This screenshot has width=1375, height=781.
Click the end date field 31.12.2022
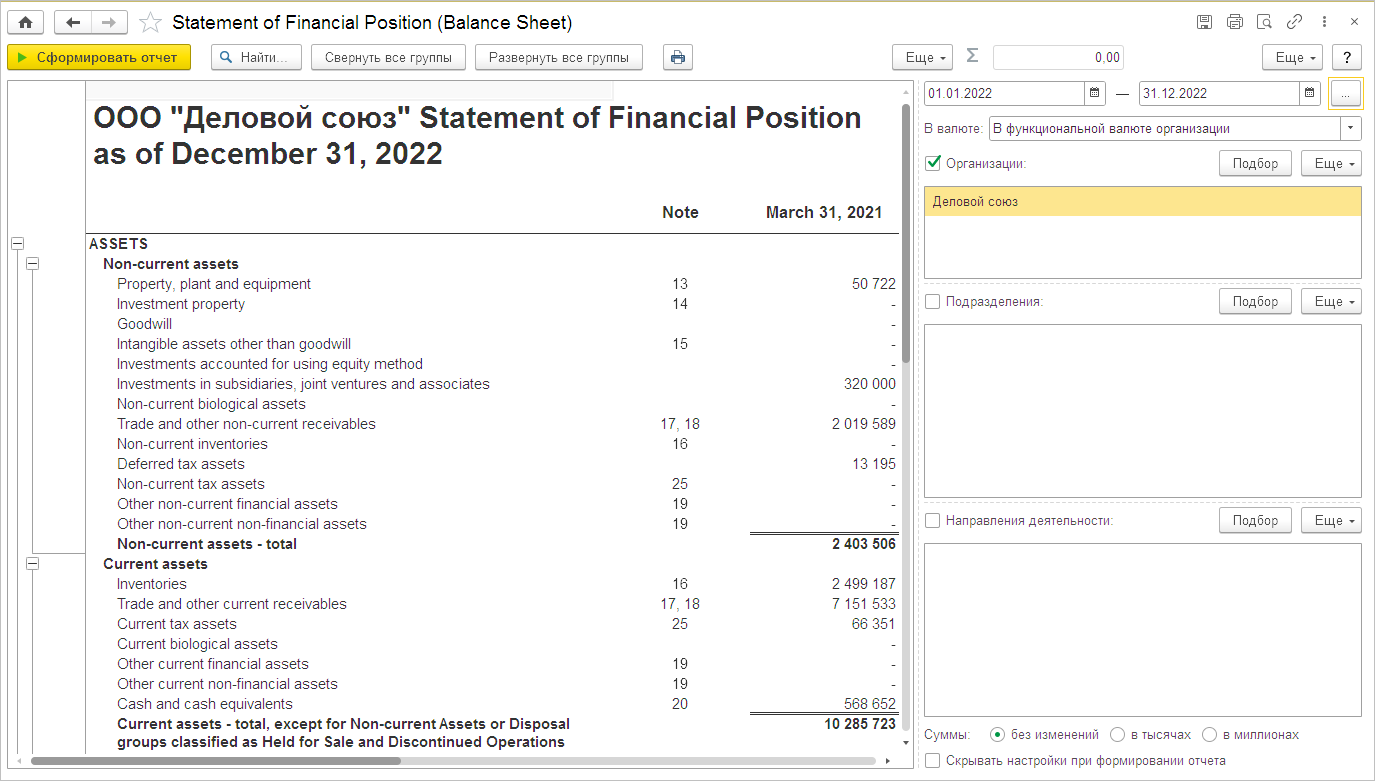pos(1219,93)
